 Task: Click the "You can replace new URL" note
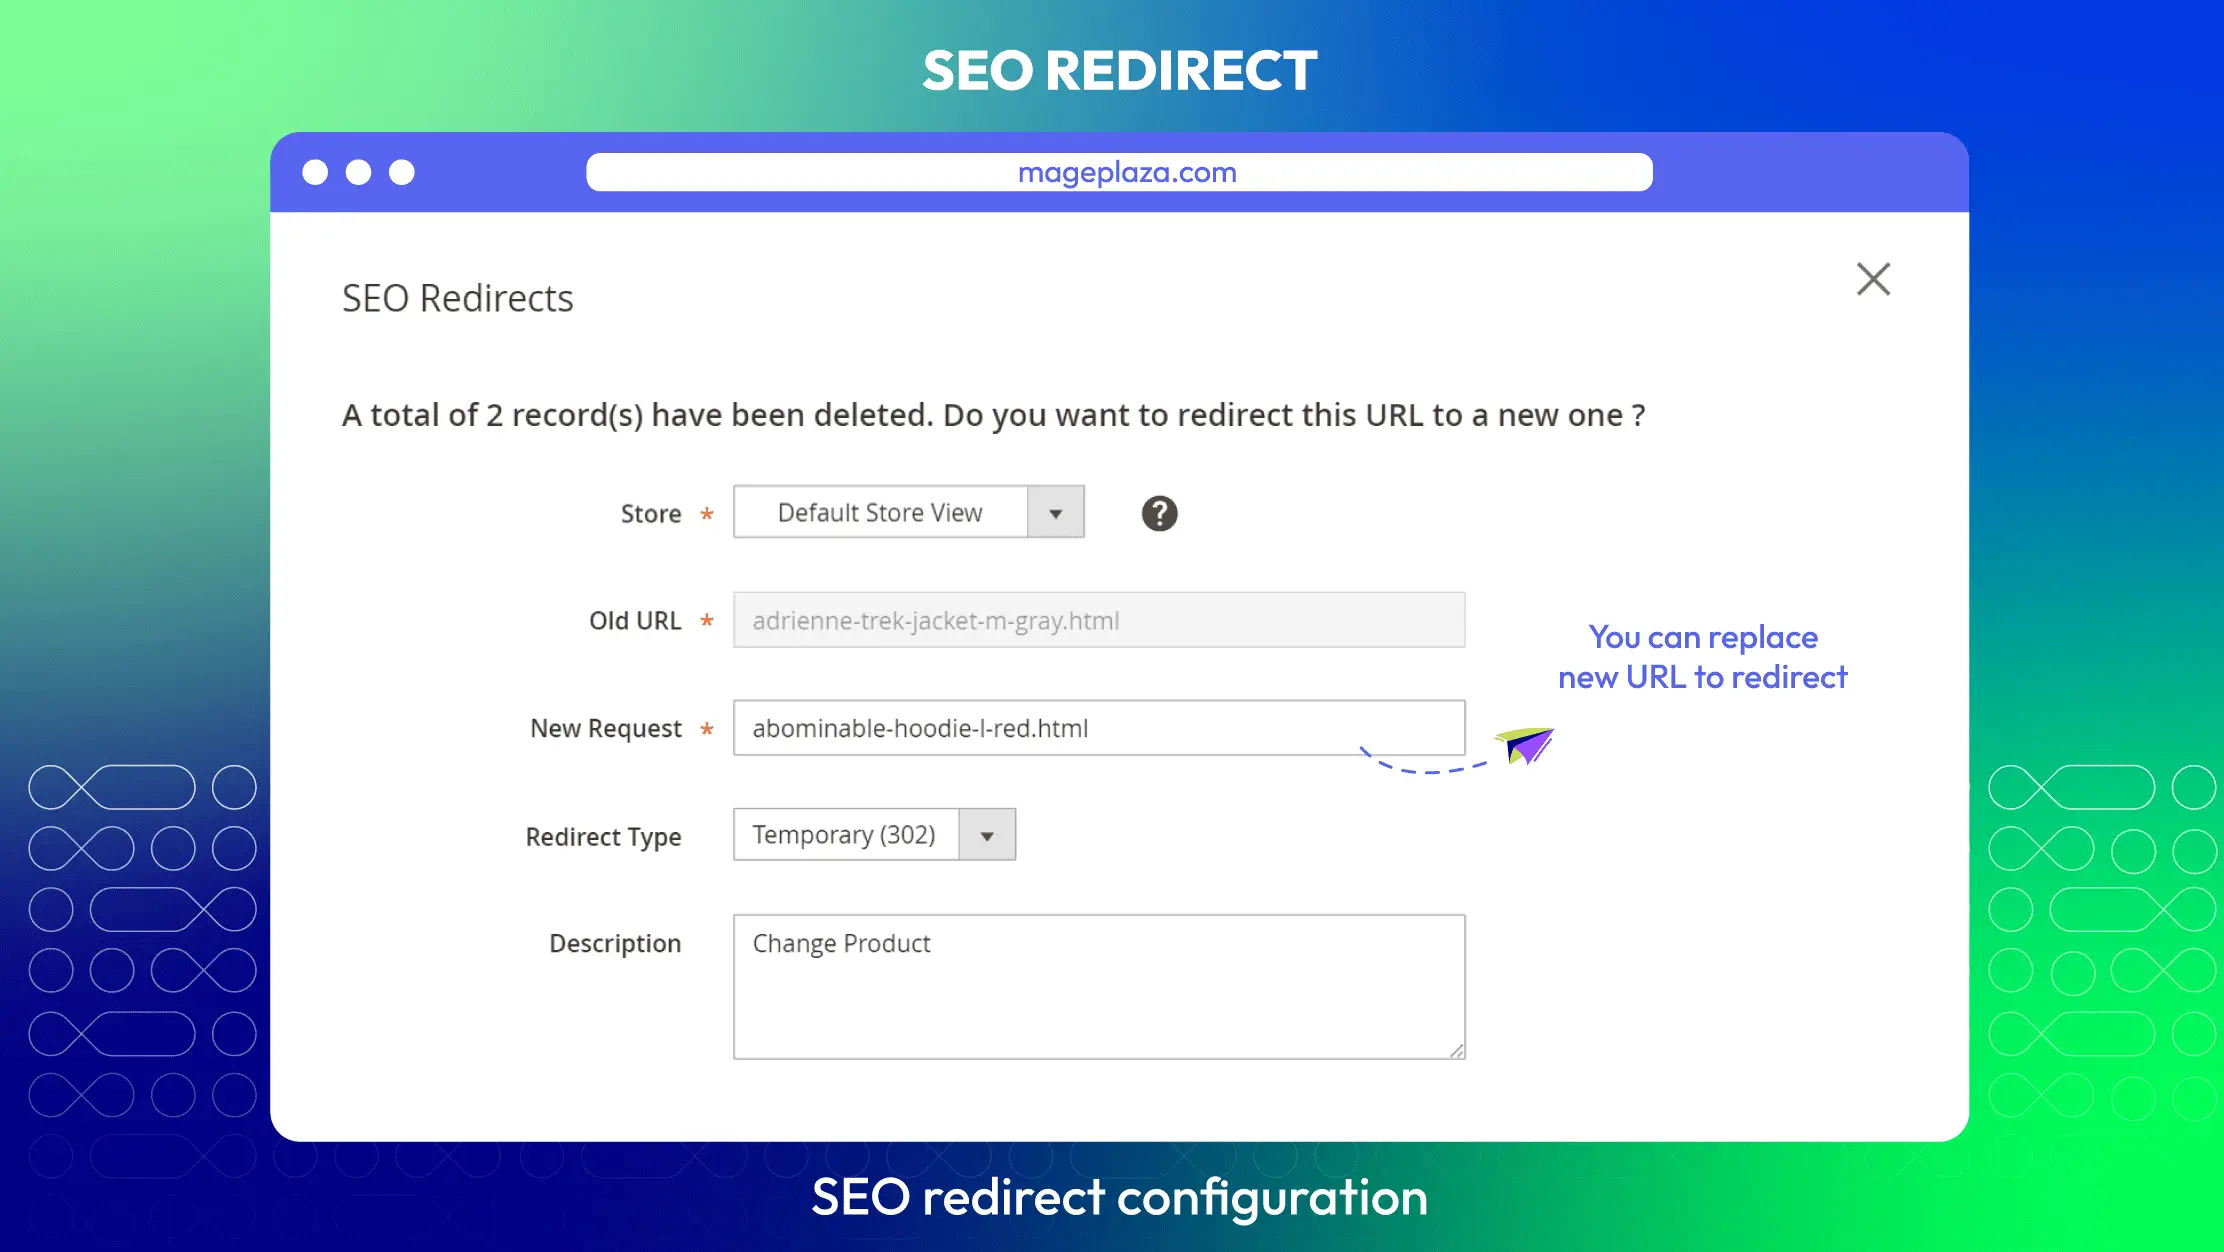pos(1703,657)
